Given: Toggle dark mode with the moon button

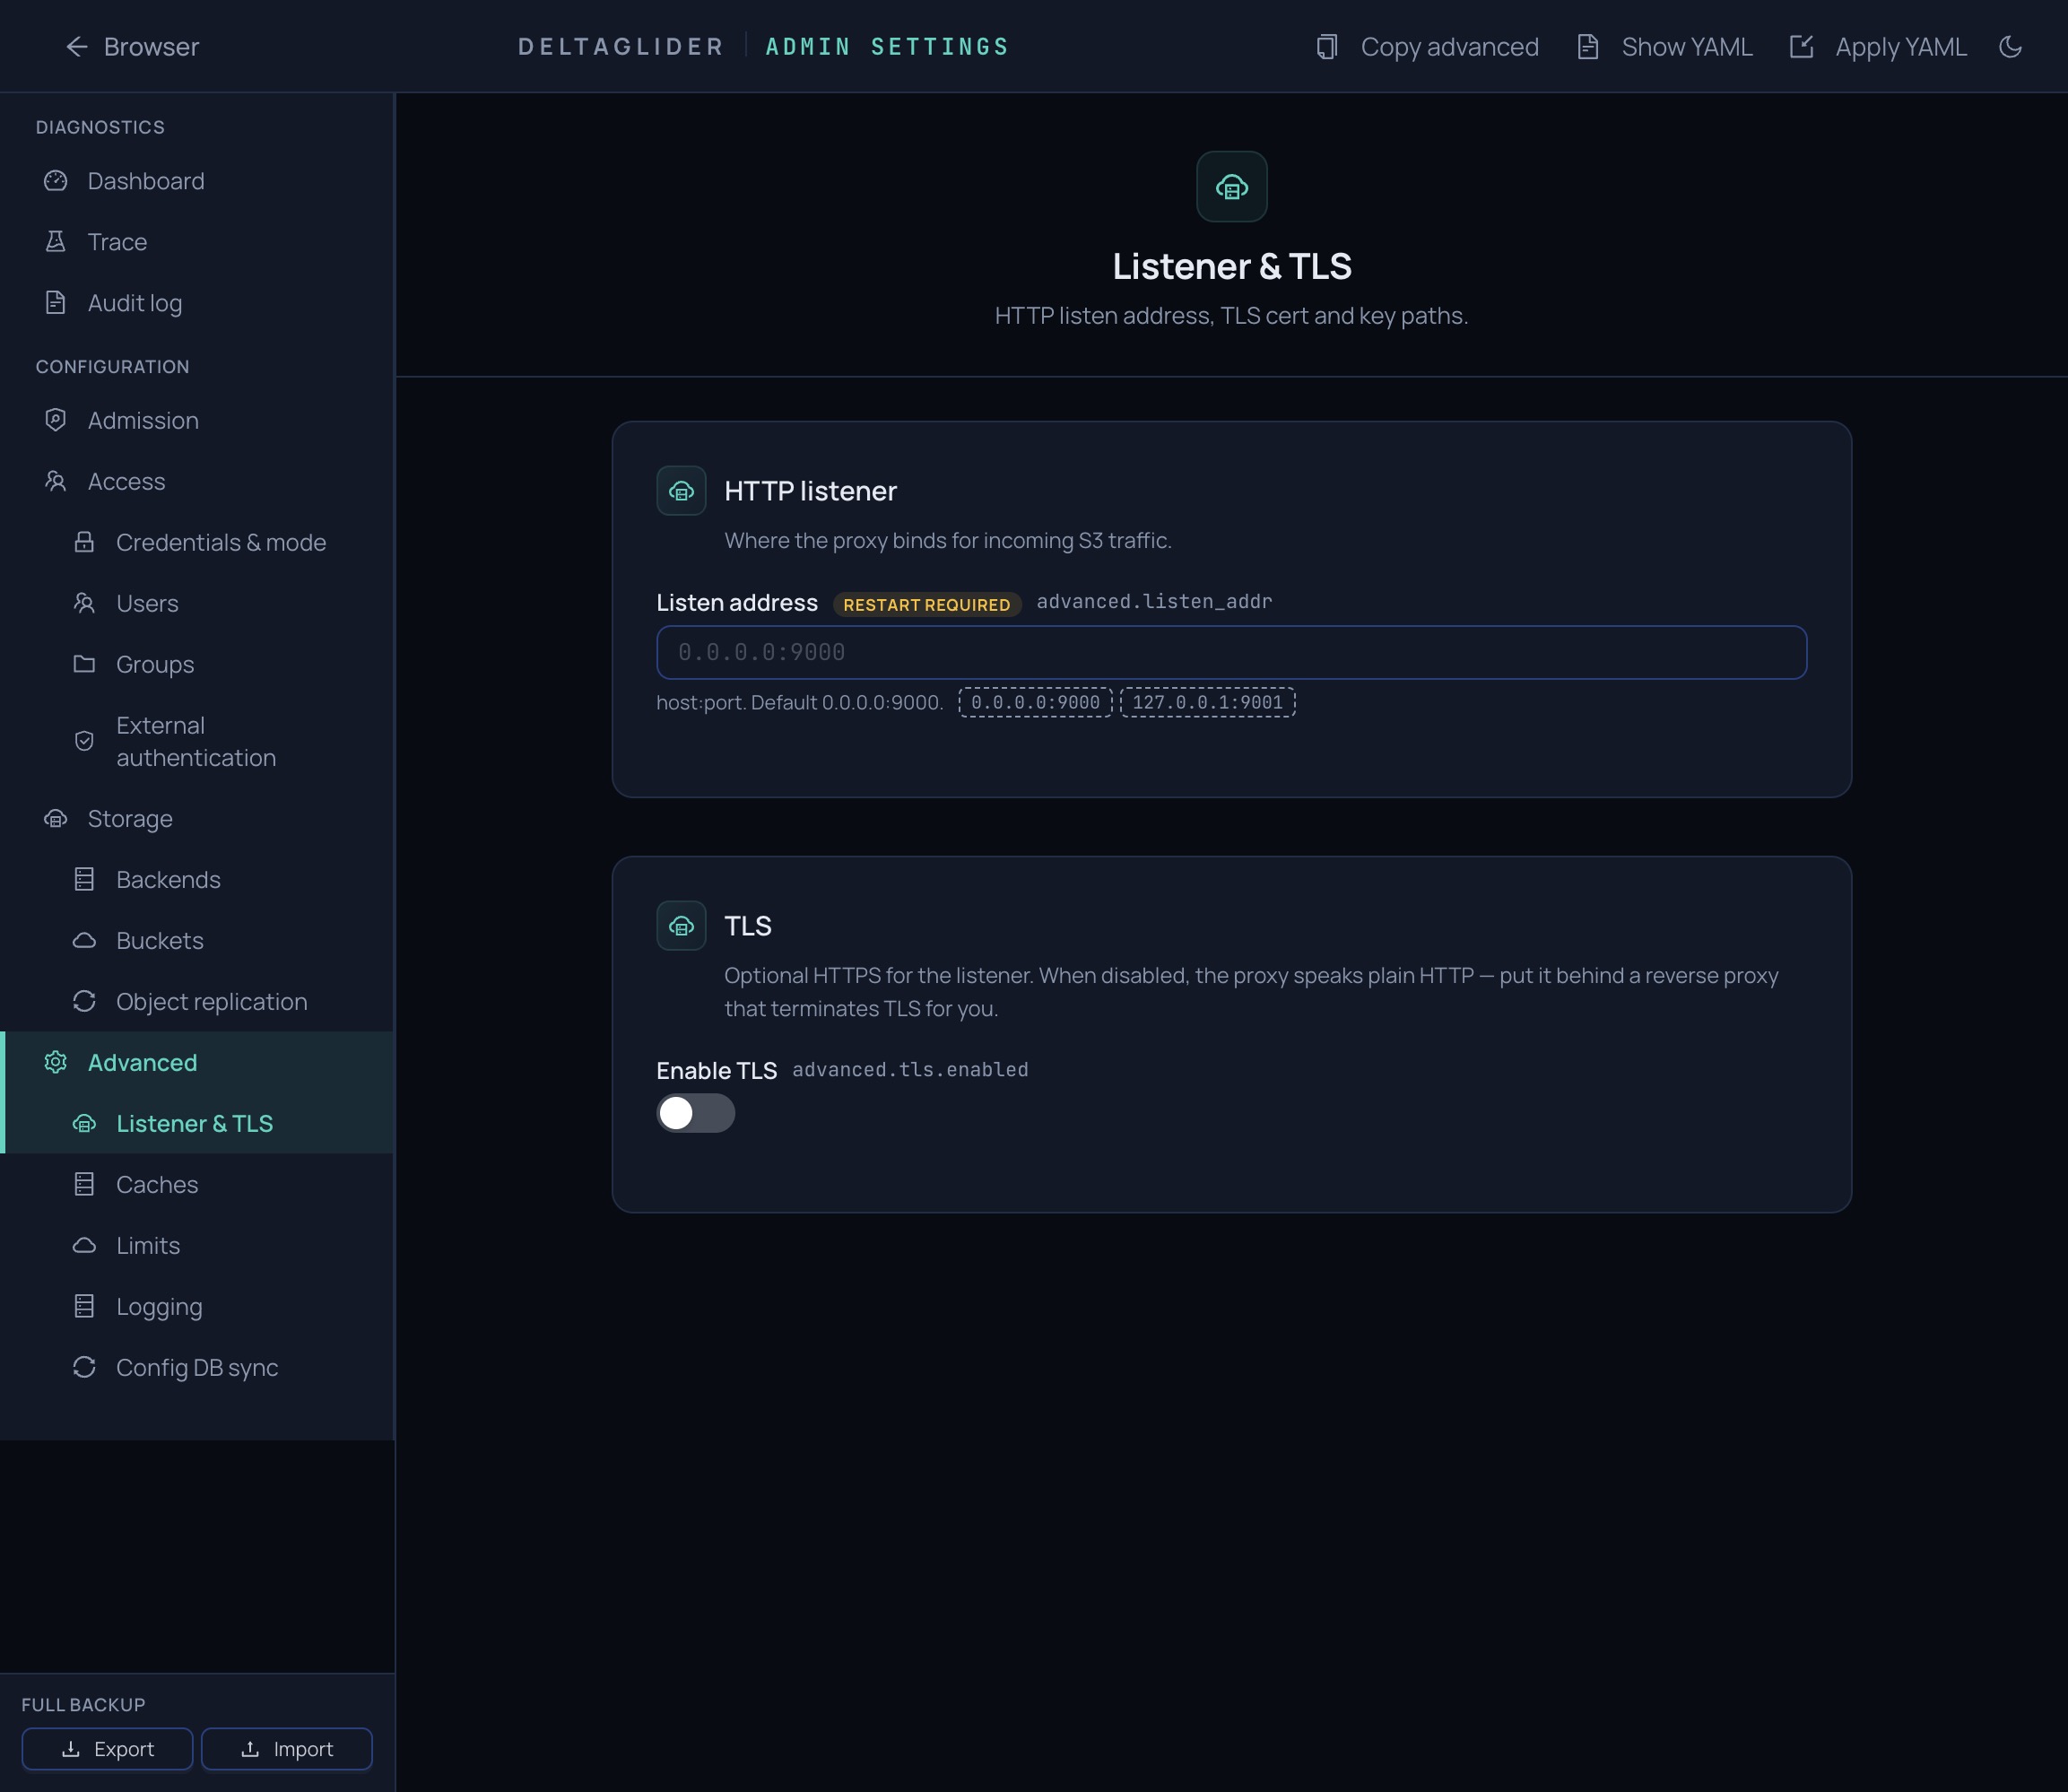Looking at the screenshot, I should point(2010,47).
